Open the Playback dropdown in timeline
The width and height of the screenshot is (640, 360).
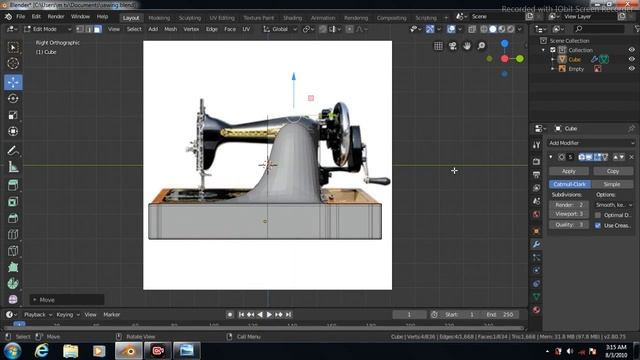pos(38,315)
